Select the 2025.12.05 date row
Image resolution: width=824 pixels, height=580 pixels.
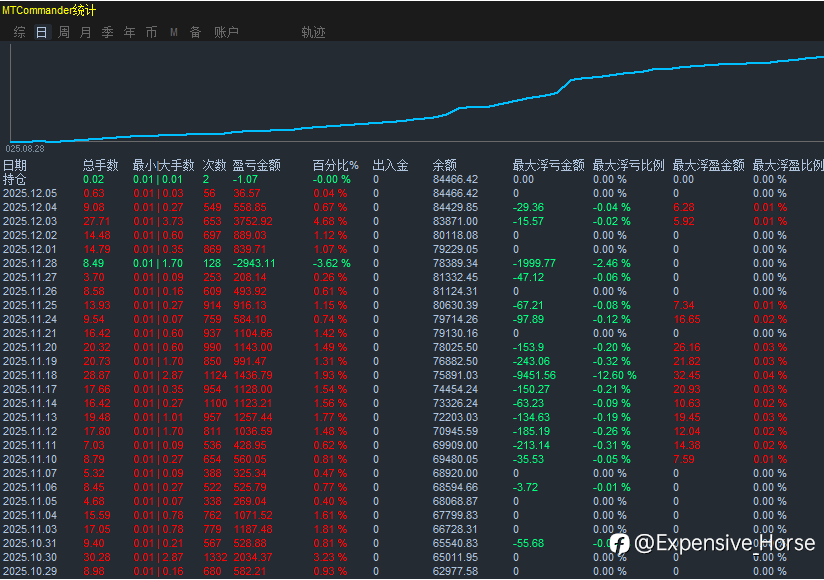[412, 193]
